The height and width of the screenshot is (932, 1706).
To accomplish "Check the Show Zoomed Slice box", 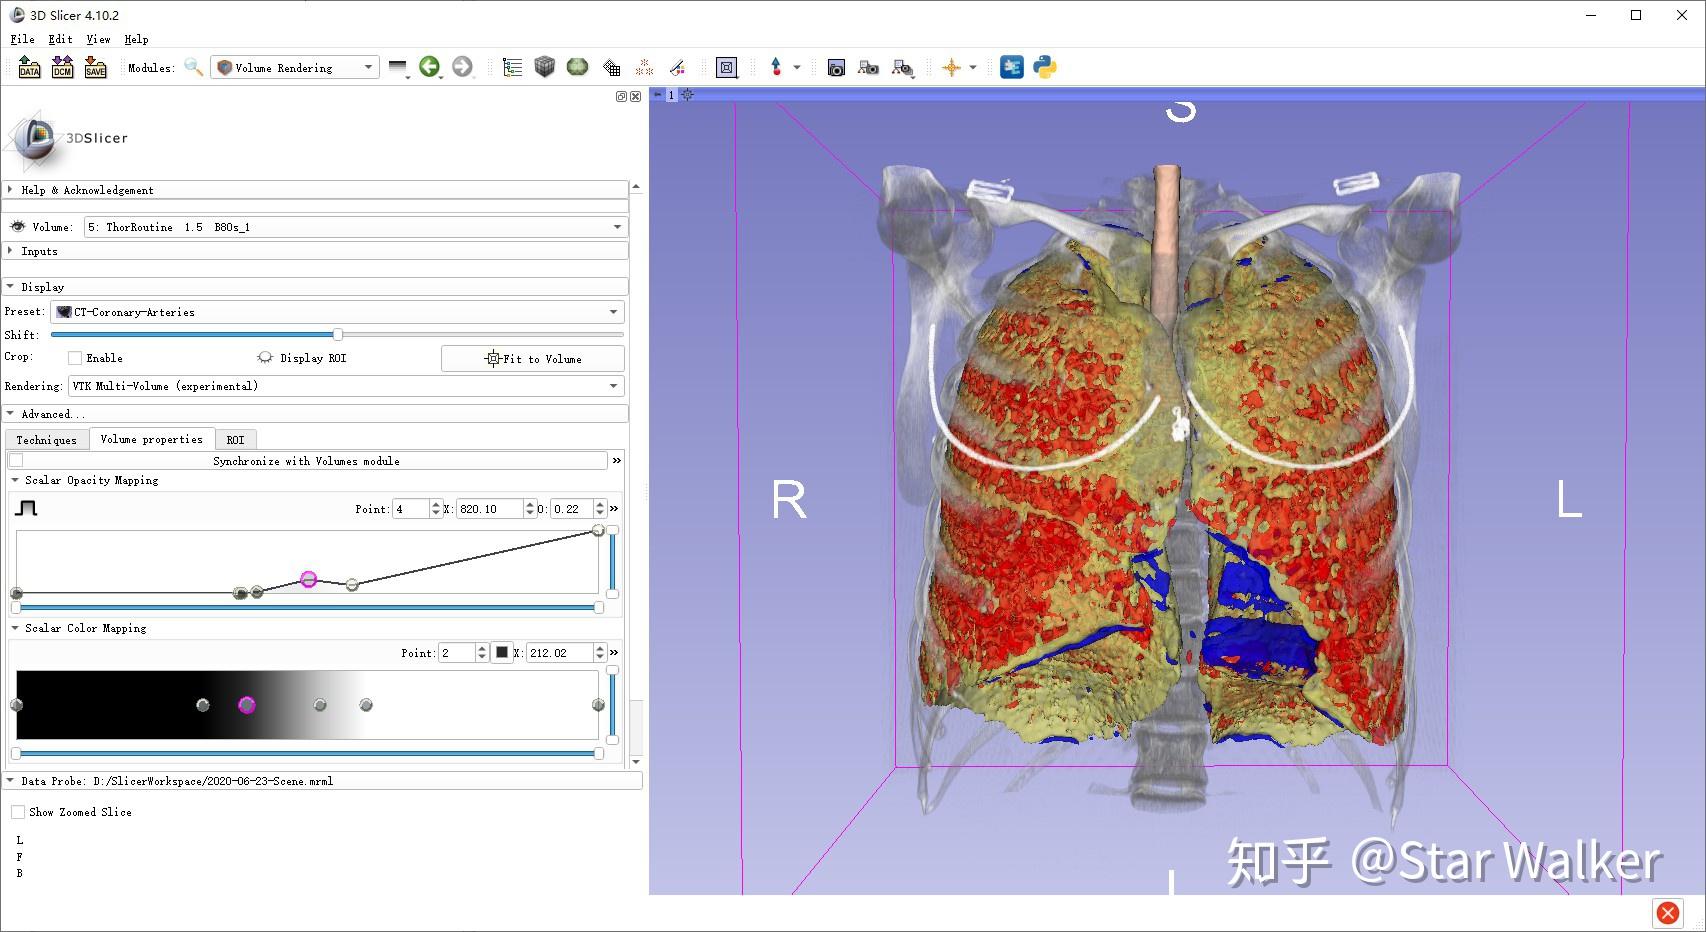I will pos(17,811).
